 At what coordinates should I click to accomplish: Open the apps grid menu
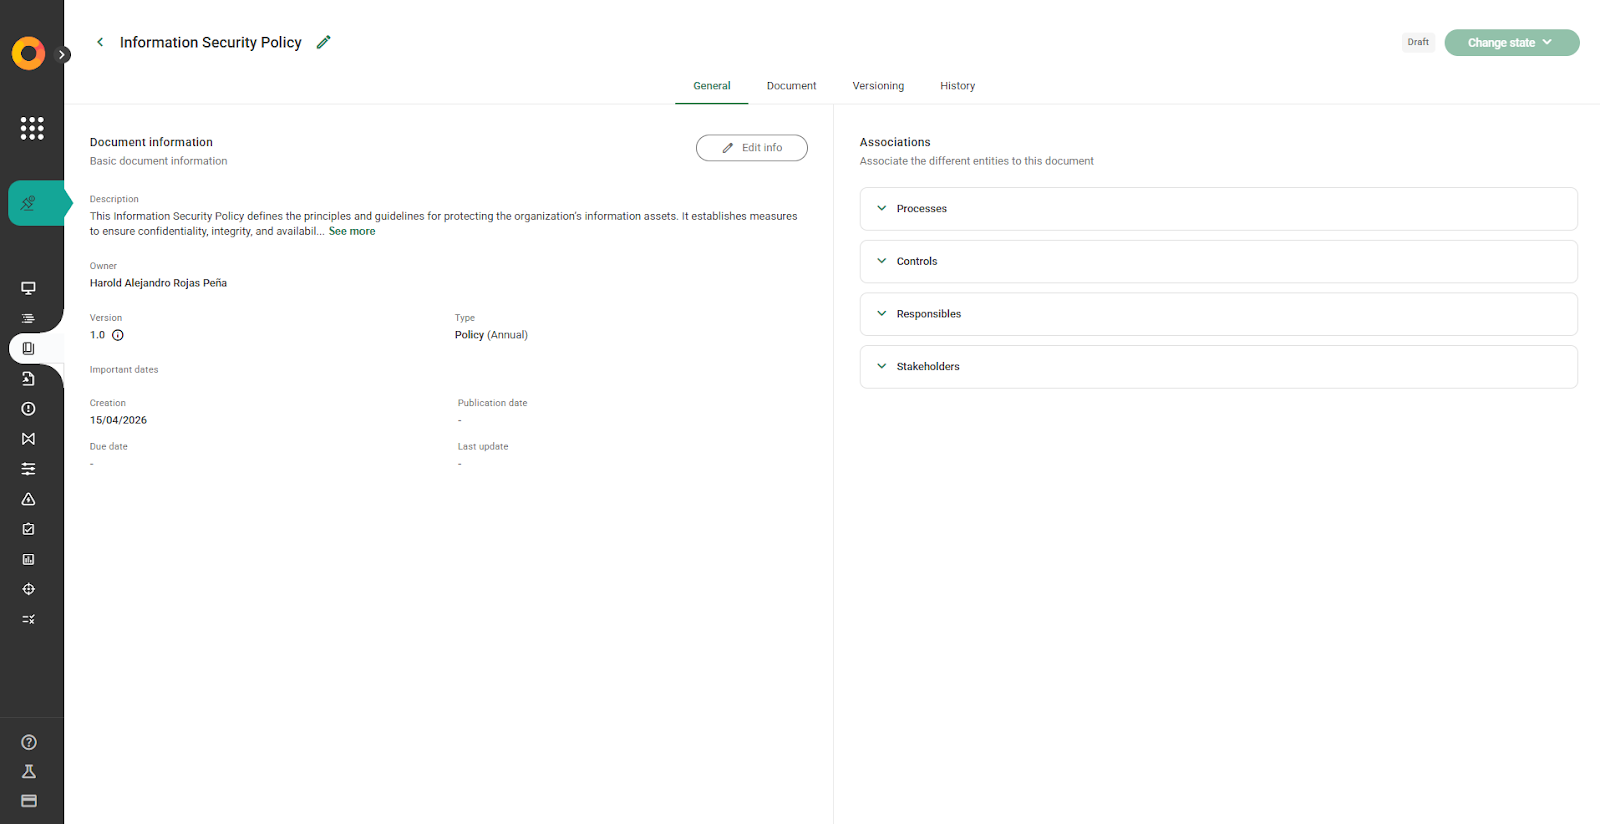(32, 128)
